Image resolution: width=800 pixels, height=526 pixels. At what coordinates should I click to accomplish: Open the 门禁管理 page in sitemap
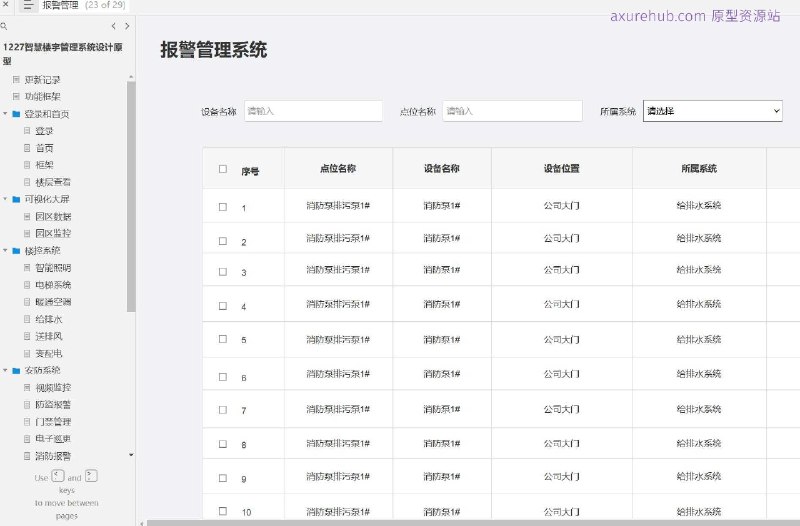pyautogui.click(x=53, y=421)
